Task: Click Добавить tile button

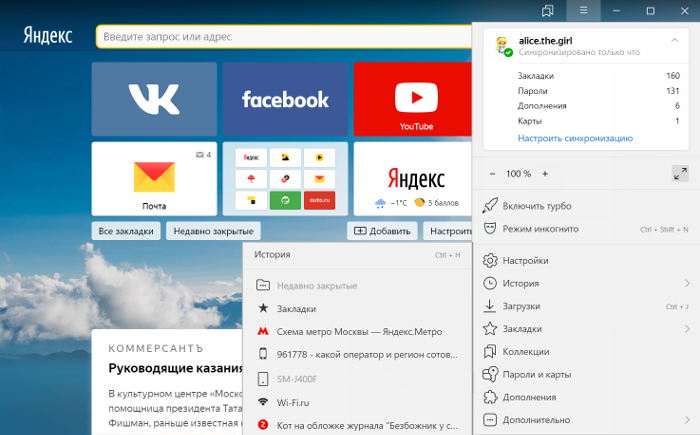Action: tap(382, 231)
